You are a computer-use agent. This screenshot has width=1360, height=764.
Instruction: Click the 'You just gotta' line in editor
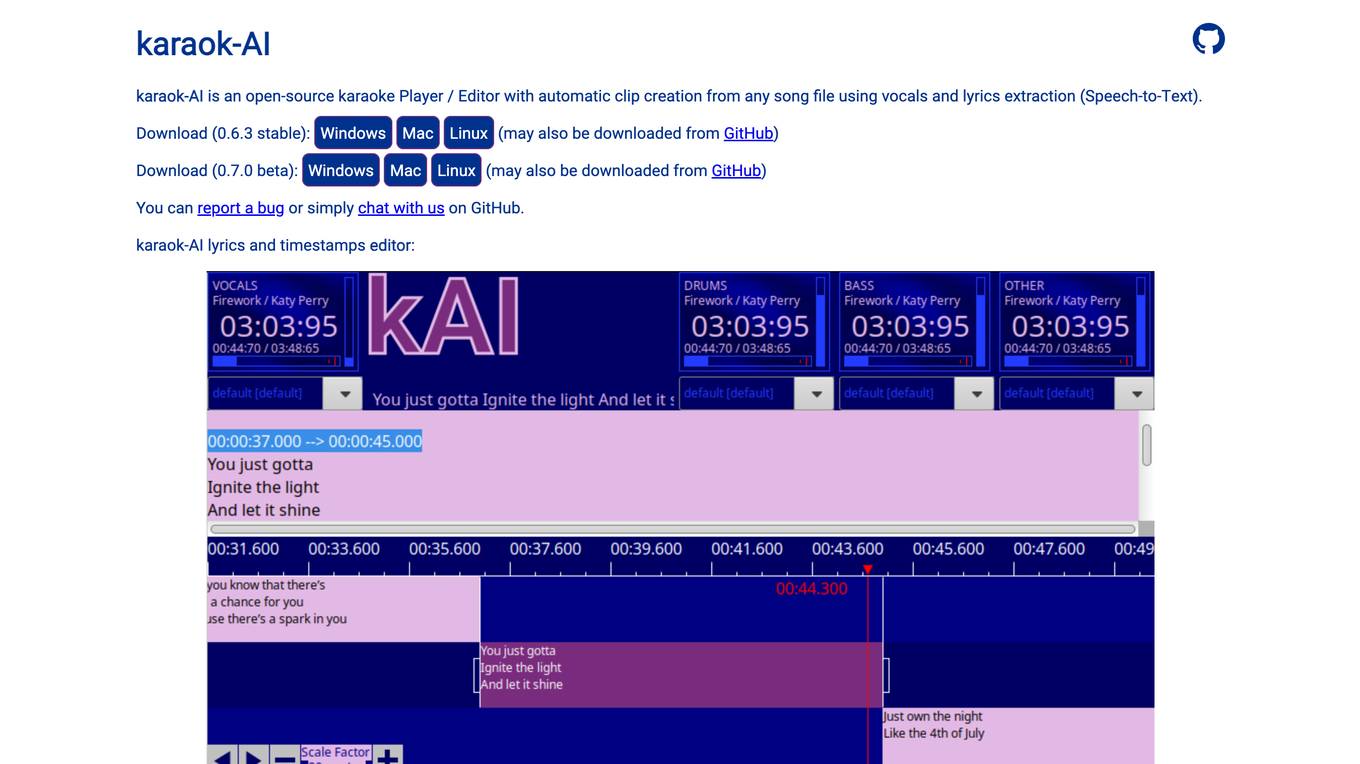click(260, 464)
